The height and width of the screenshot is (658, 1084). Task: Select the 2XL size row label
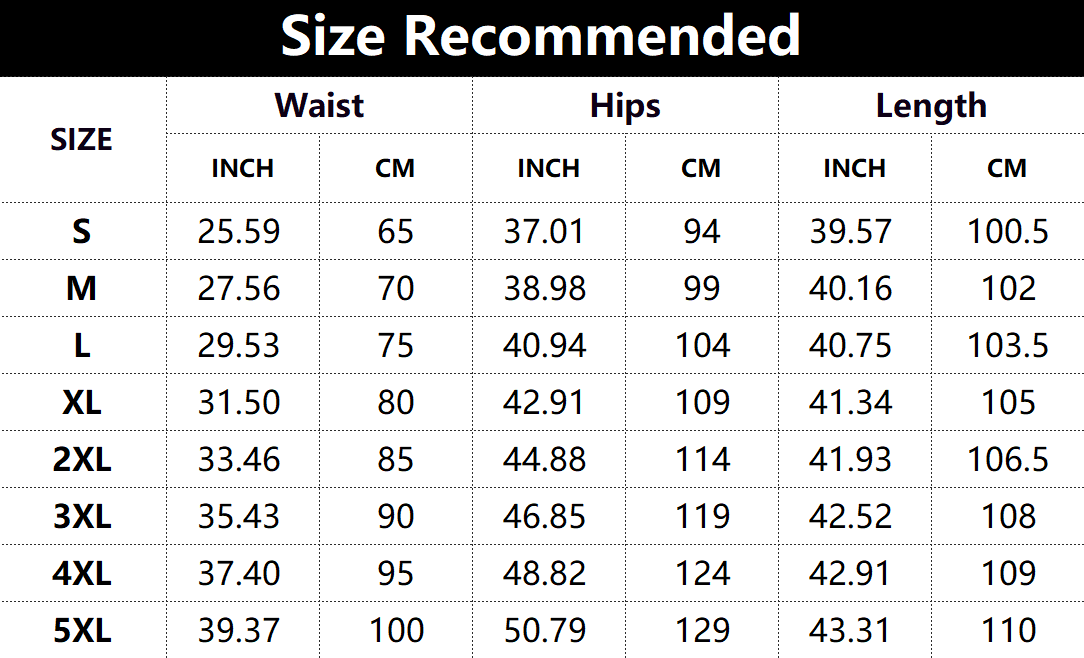point(82,460)
